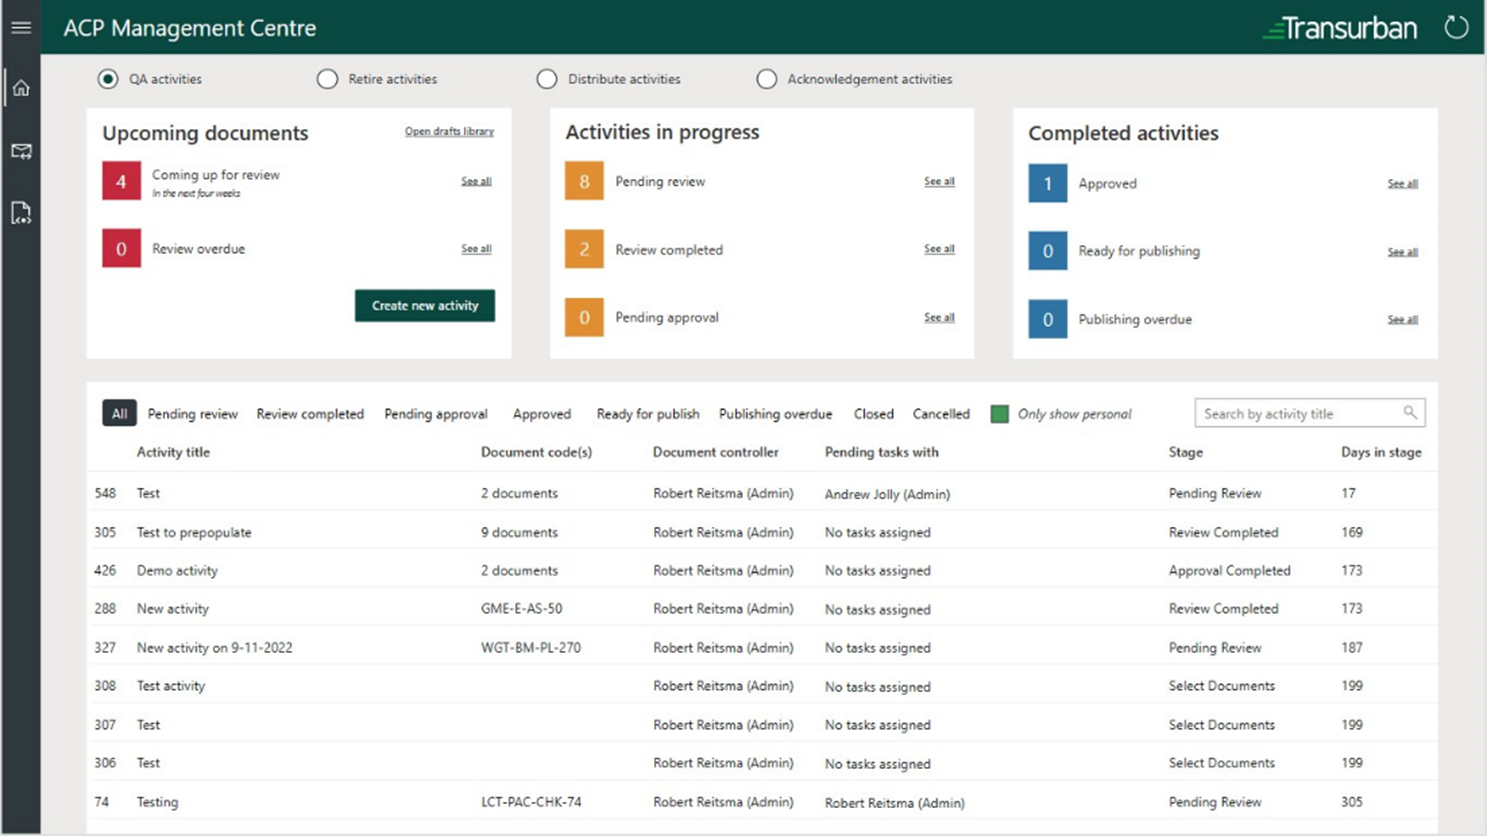
Task: Click the blue Approved count tile
Action: [x=1047, y=184]
